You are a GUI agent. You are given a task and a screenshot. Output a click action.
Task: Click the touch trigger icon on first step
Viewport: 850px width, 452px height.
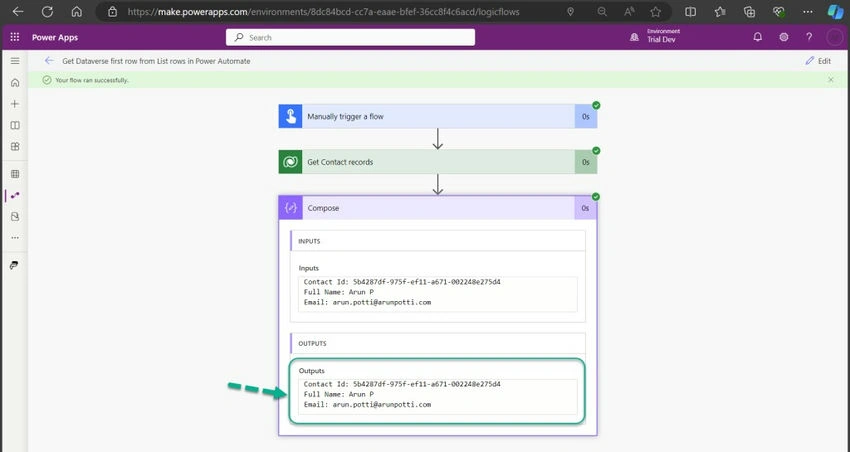tap(291, 117)
